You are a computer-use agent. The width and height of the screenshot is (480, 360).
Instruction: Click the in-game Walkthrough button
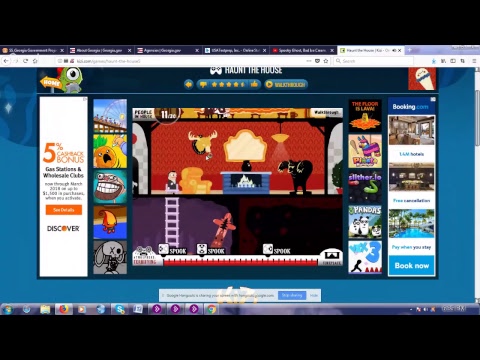(326, 112)
